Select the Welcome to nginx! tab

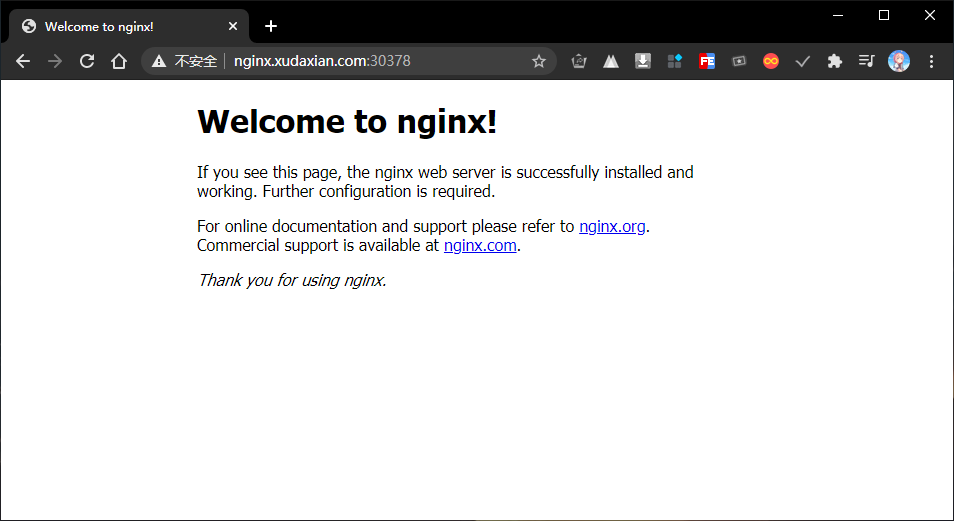pyautogui.click(x=128, y=26)
